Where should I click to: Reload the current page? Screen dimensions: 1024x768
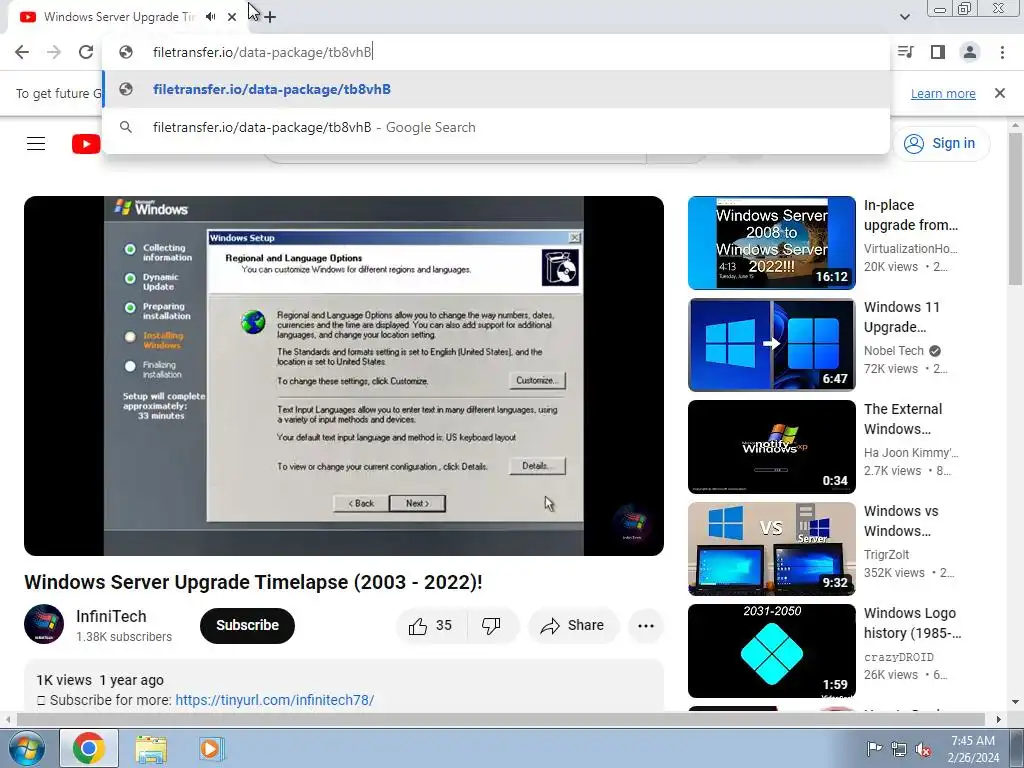tap(86, 52)
